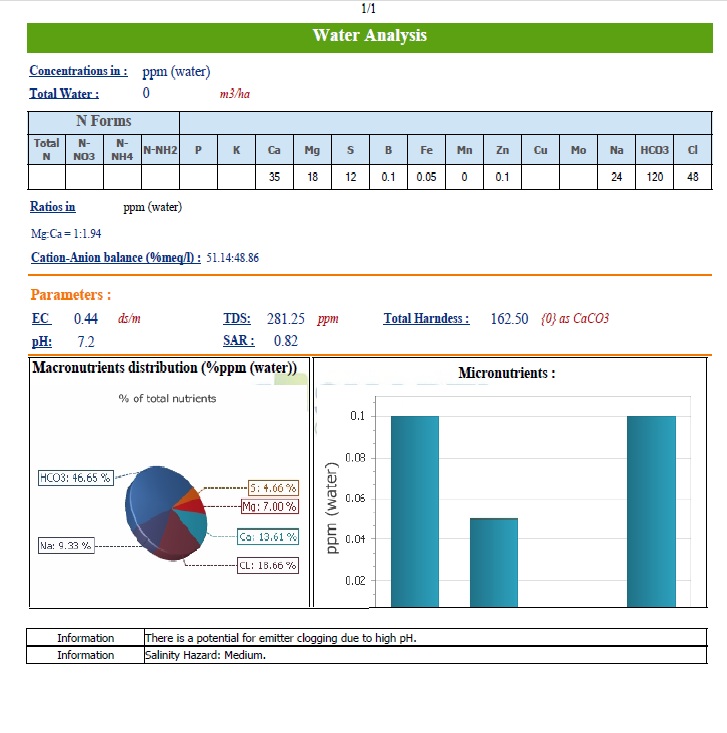Click the 'Total Harndess :' link
Image resolution: width=727 pixels, height=733 pixels.
tap(426, 318)
